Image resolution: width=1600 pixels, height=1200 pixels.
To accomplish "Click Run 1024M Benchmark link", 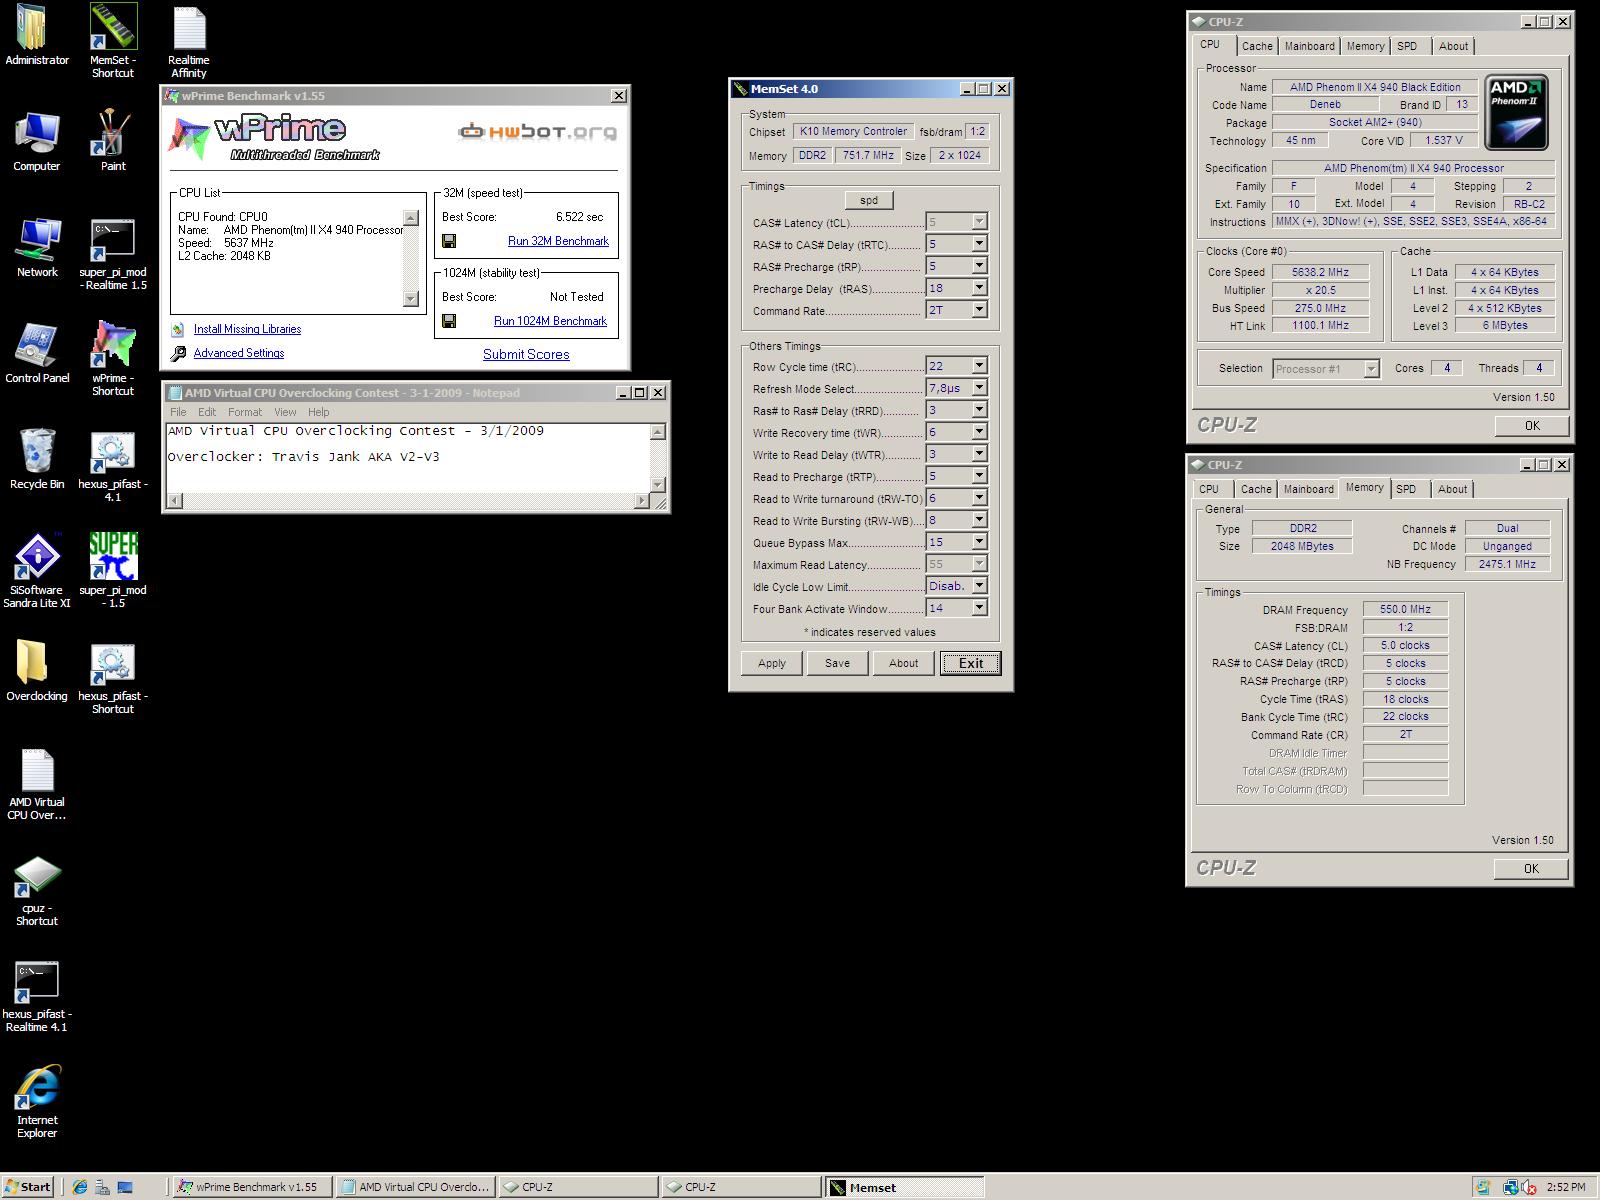I will pyautogui.click(x=550, y=321).
